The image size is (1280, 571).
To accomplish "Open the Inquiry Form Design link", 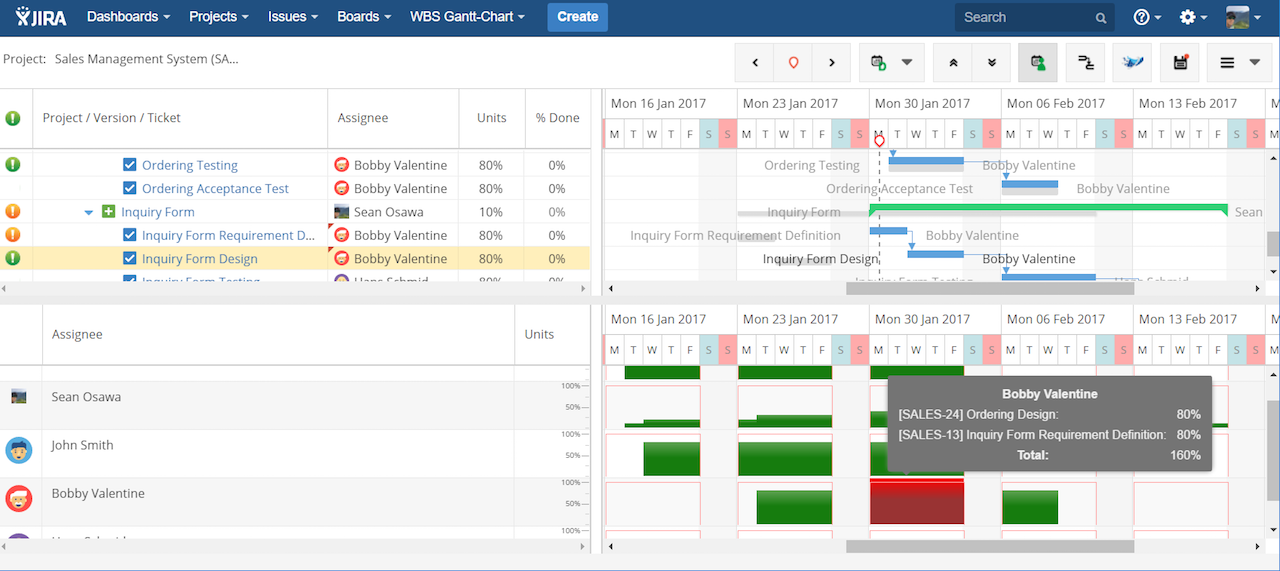I will click(x=200, y=258).
